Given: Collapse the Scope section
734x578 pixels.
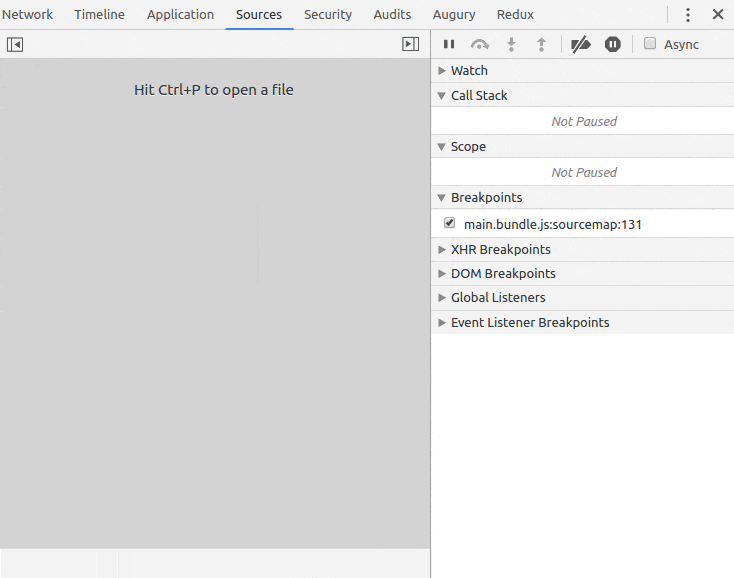Looking at the screenshot, I should (582, 146).
